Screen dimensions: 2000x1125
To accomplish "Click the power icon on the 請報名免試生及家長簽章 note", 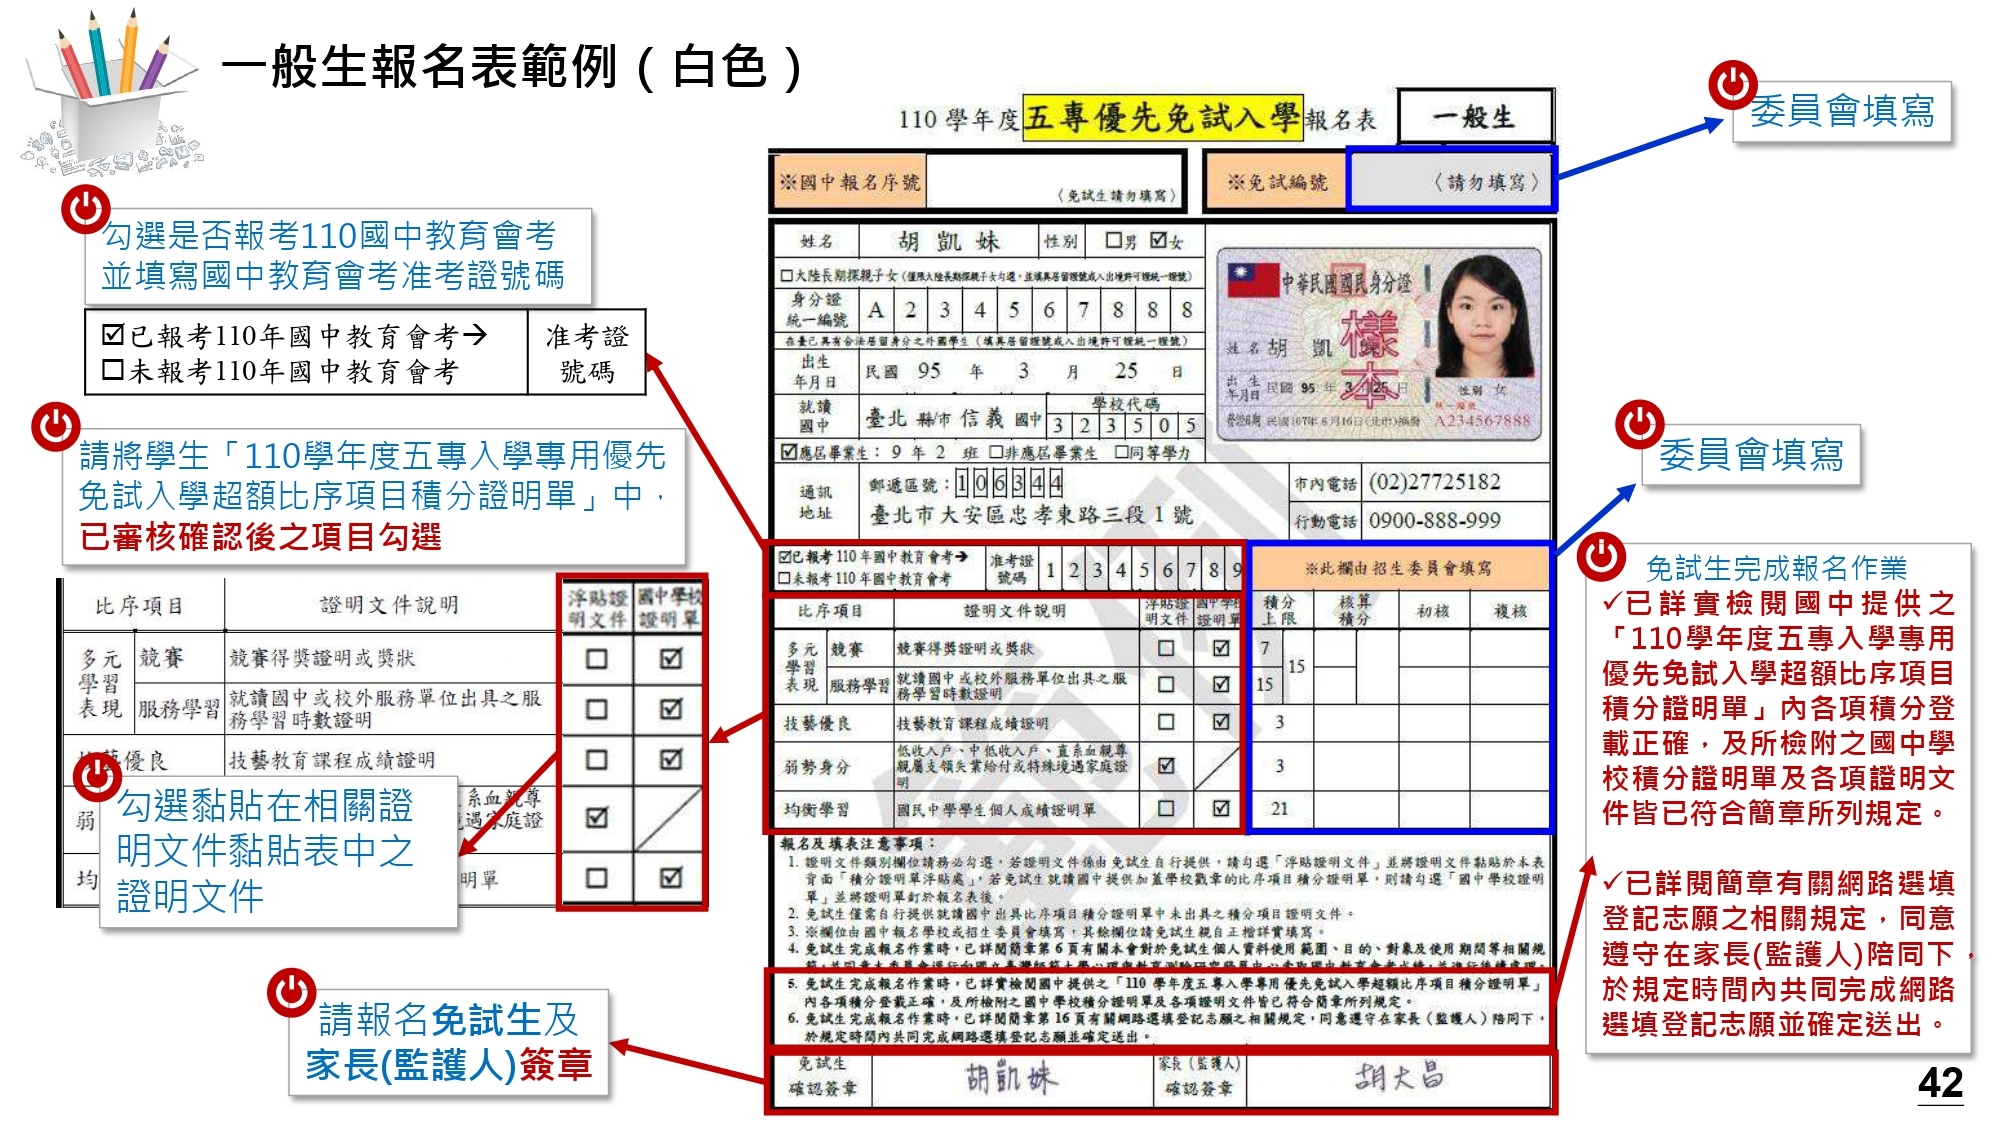I will point(291,993).
